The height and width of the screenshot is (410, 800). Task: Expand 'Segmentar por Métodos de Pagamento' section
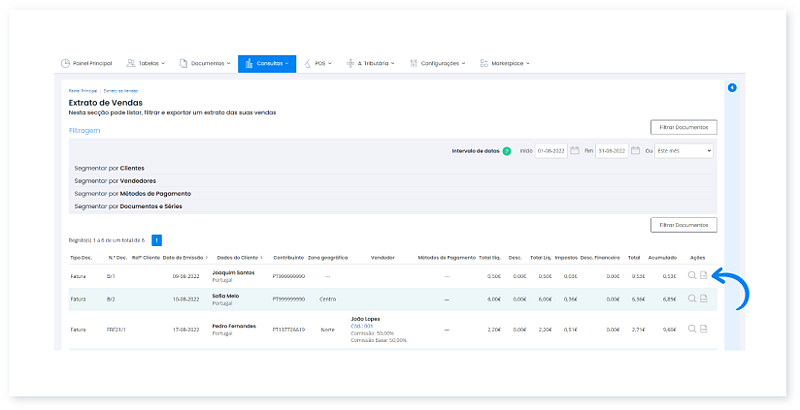(132, 193)
